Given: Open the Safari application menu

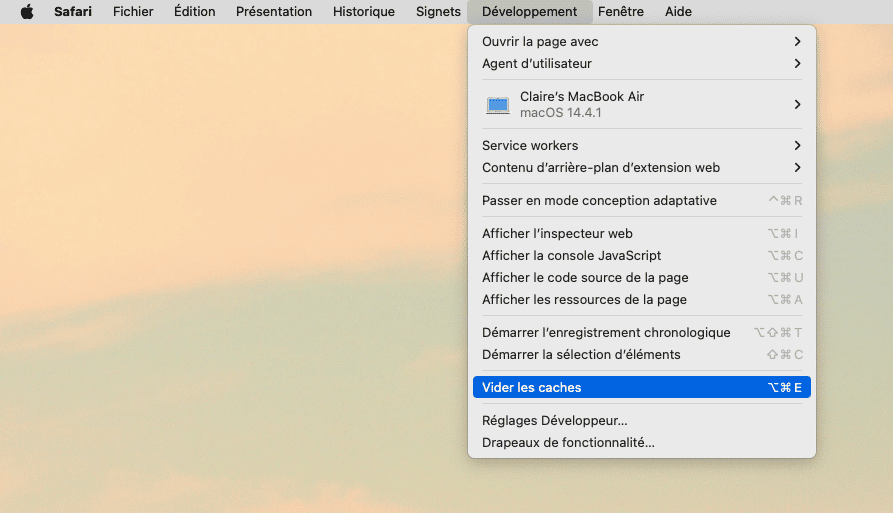Looking at the screenshot, I should pyautogui.click(x=73, y=11).
